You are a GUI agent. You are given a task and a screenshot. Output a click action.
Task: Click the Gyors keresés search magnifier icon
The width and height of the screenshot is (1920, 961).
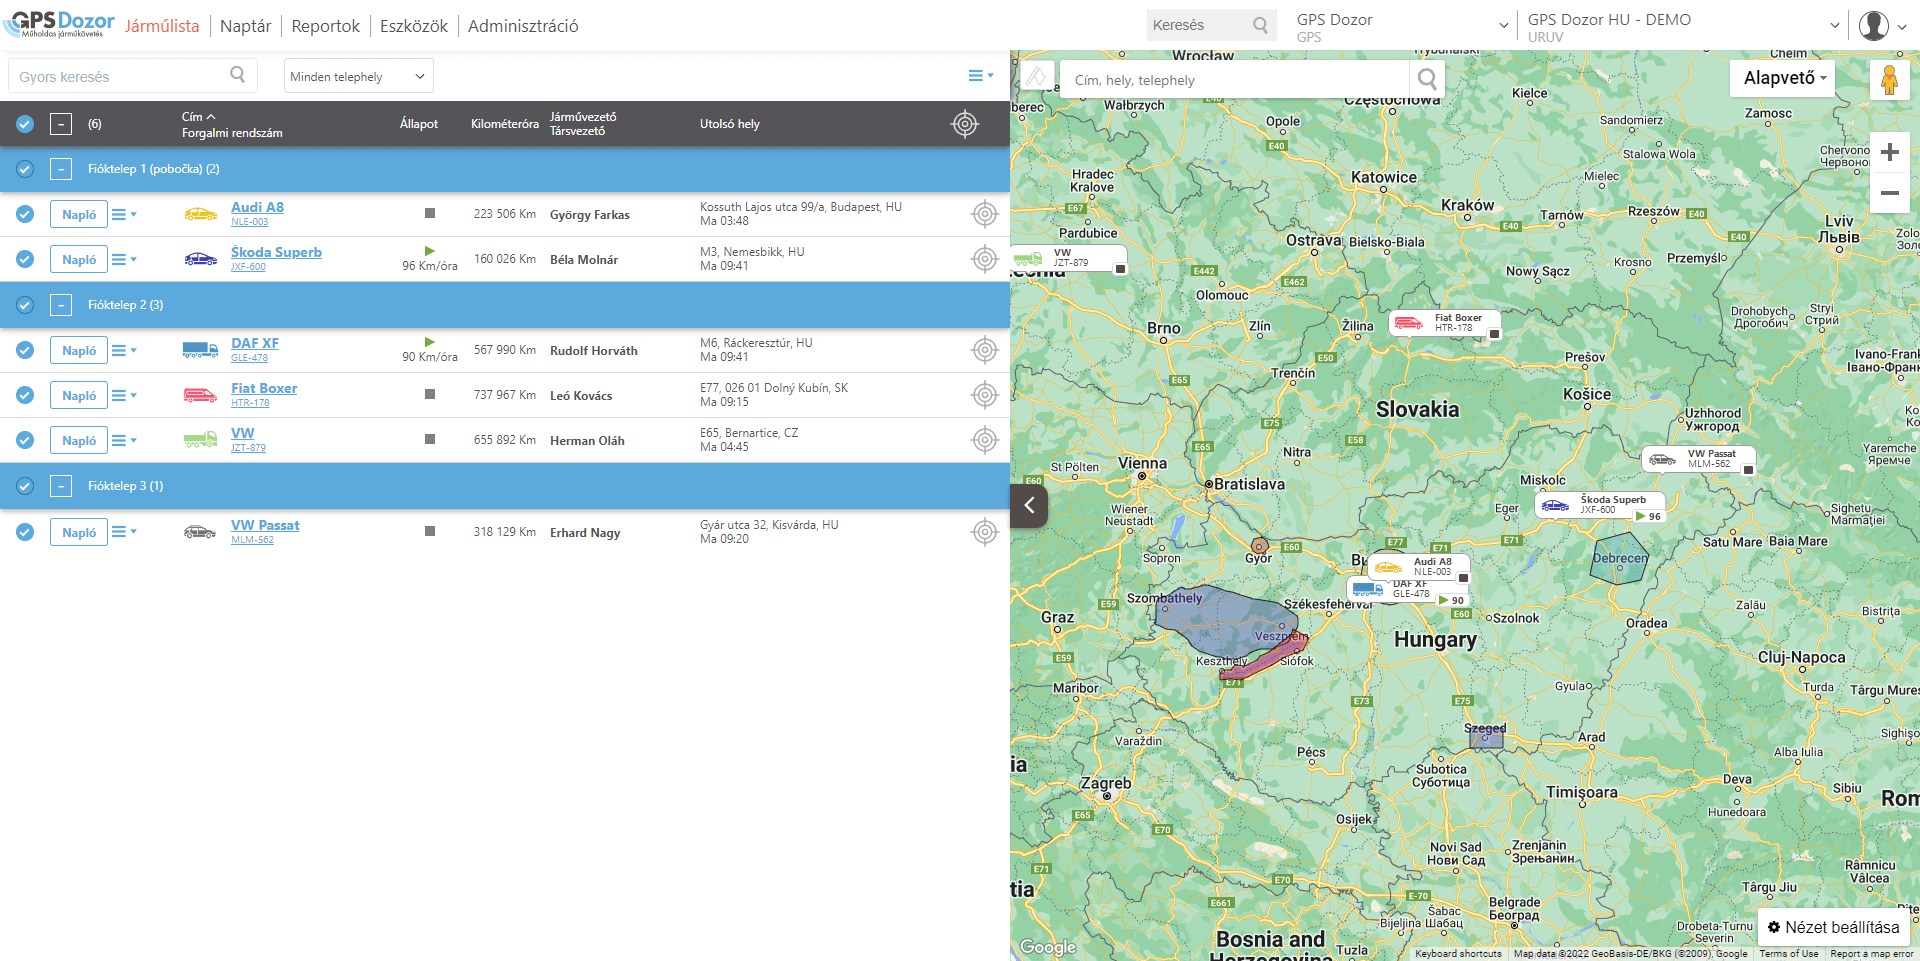(x=237, y=74)
